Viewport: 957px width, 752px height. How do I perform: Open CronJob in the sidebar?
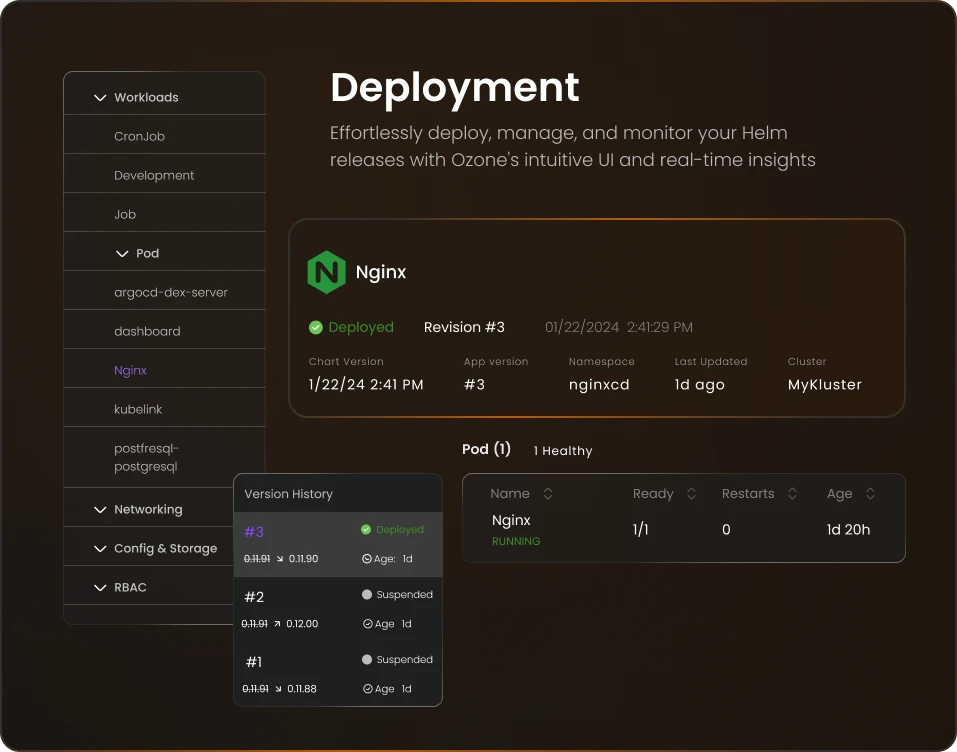(139, 136)
